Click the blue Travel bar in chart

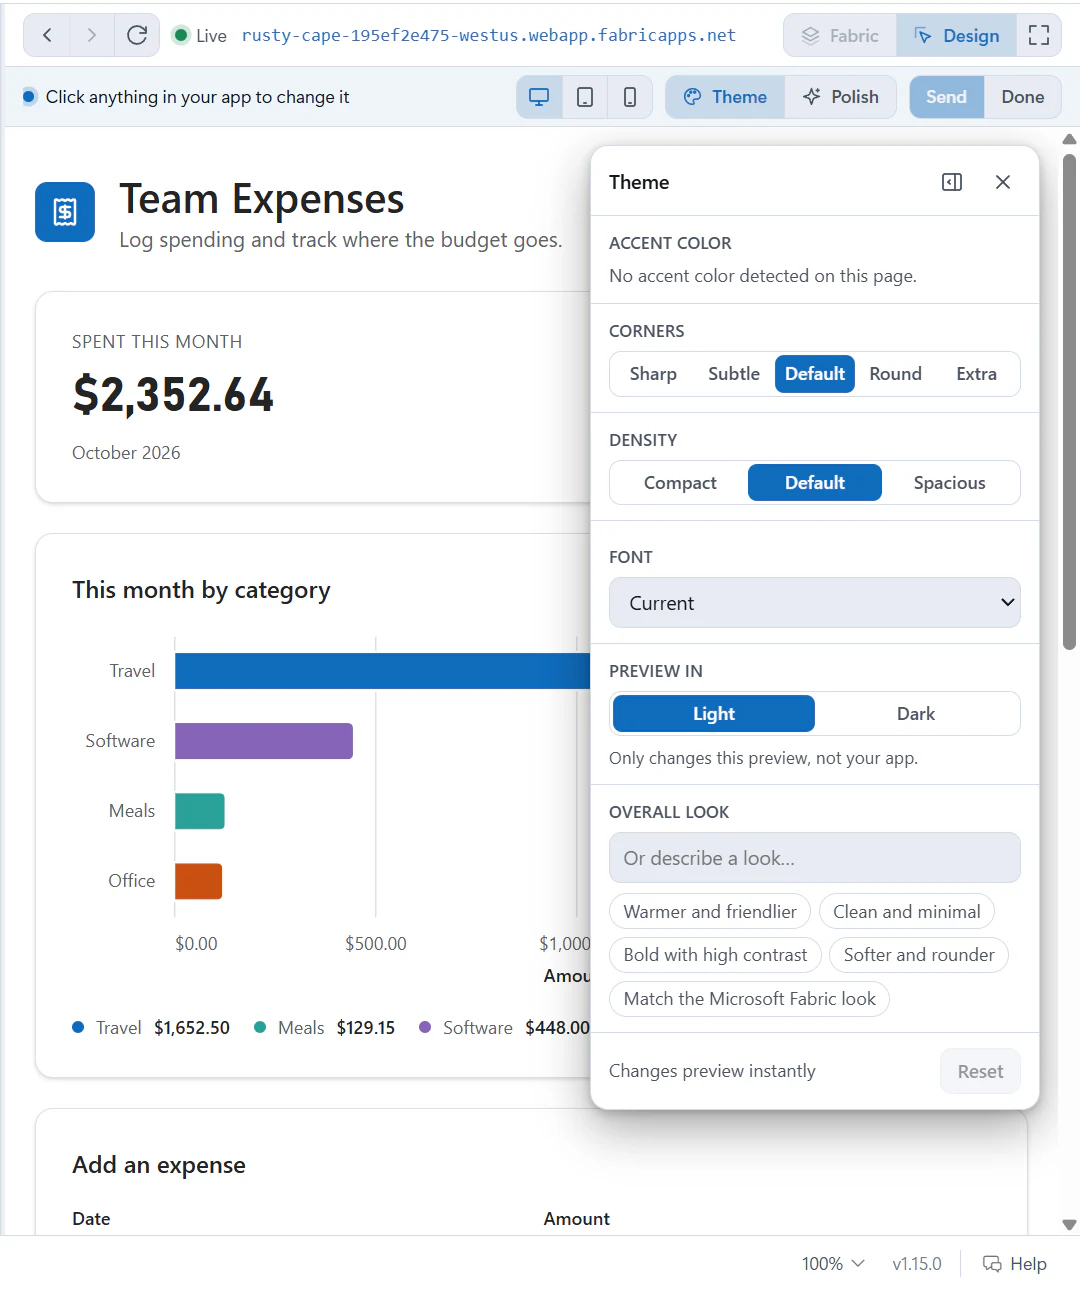pyautogui.click(x=382, y=671)
